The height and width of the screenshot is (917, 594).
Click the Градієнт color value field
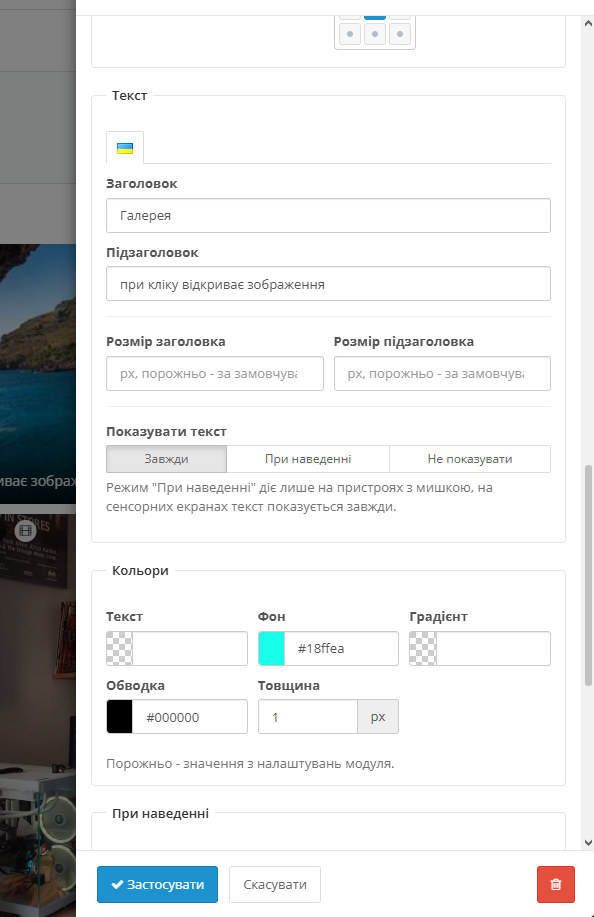pos(493,649)
